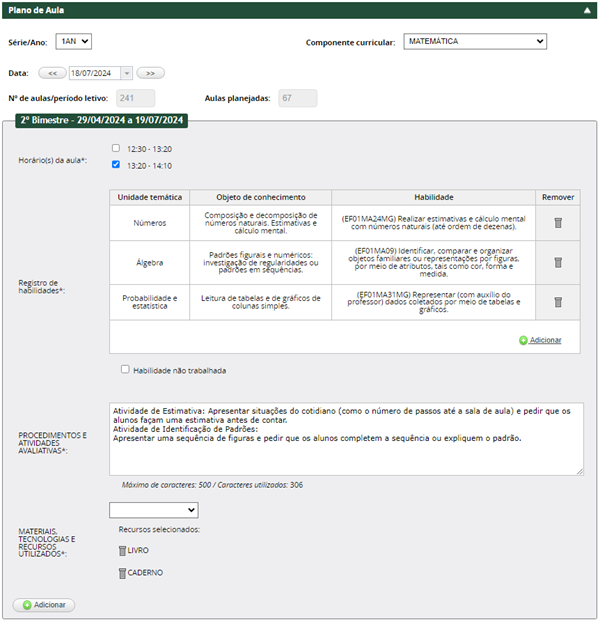Uncheck the 13:20 - 14:10 class time
This screenshot has width=600, height=622.
pos(116,165)
